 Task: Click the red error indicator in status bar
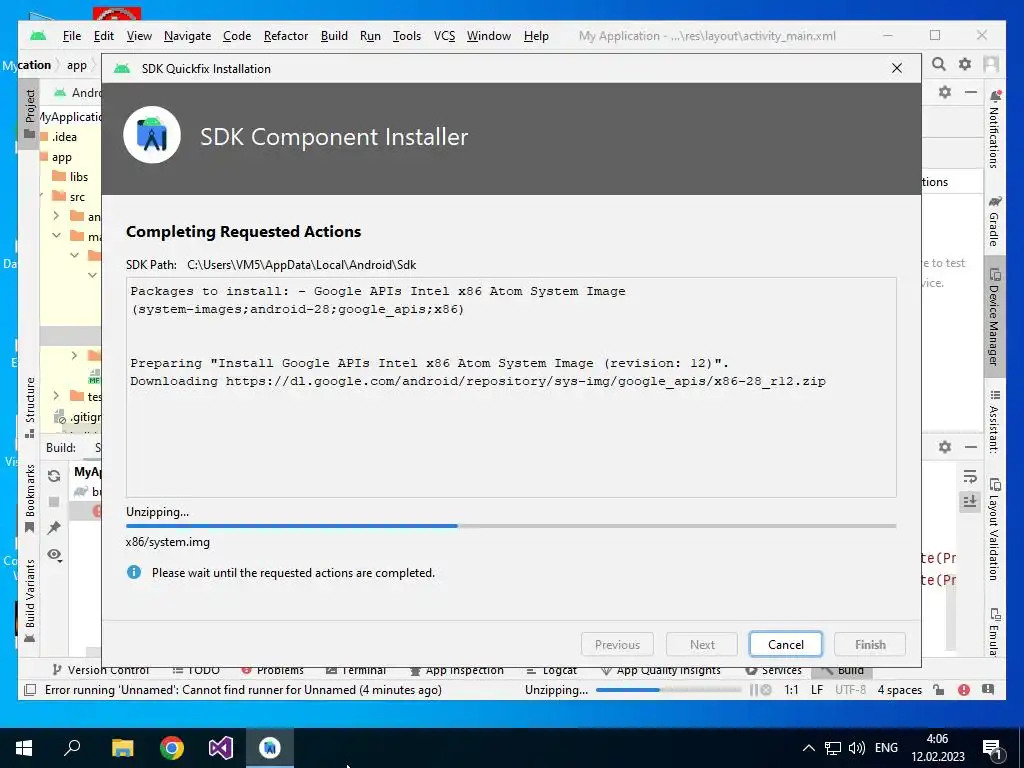964,690
